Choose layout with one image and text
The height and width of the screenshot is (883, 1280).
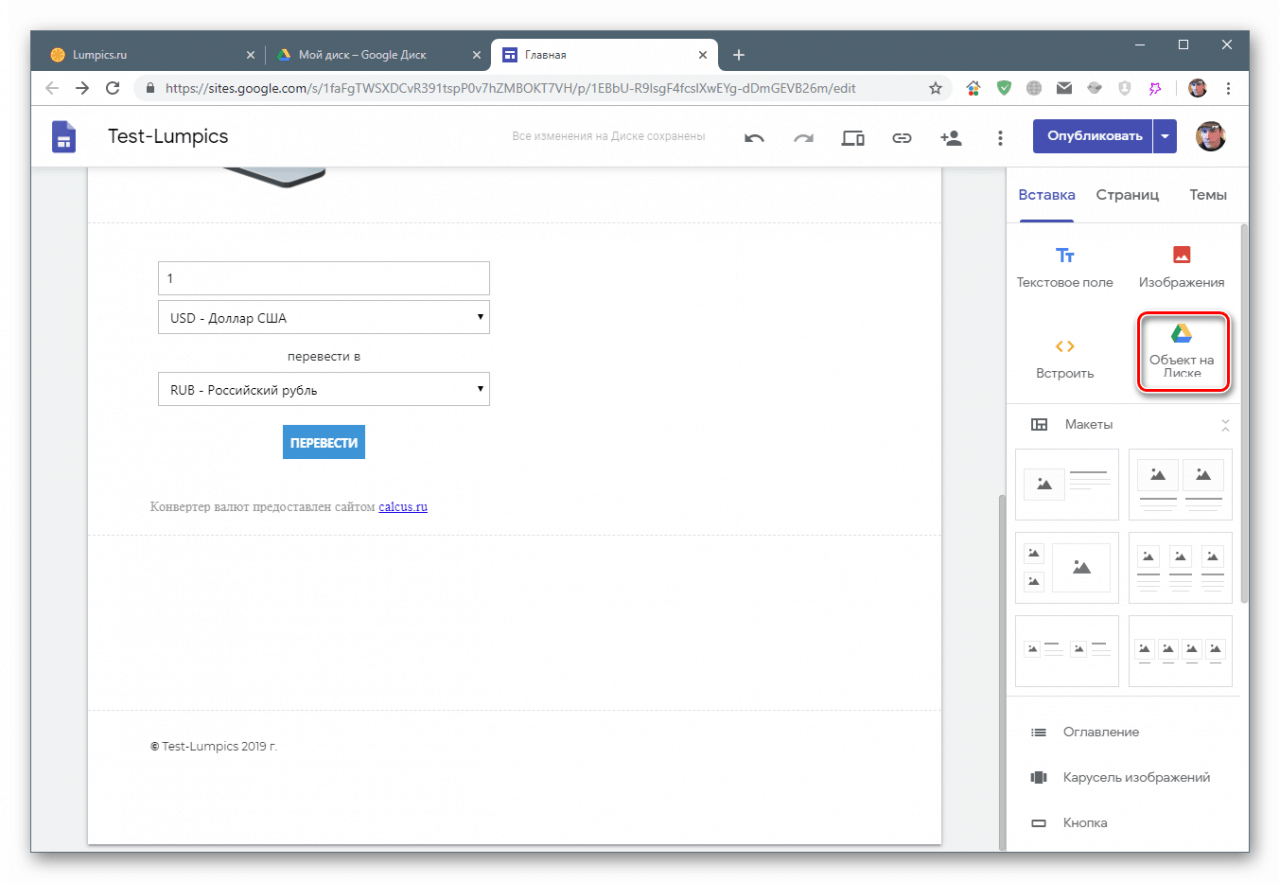coord(1067,484)
